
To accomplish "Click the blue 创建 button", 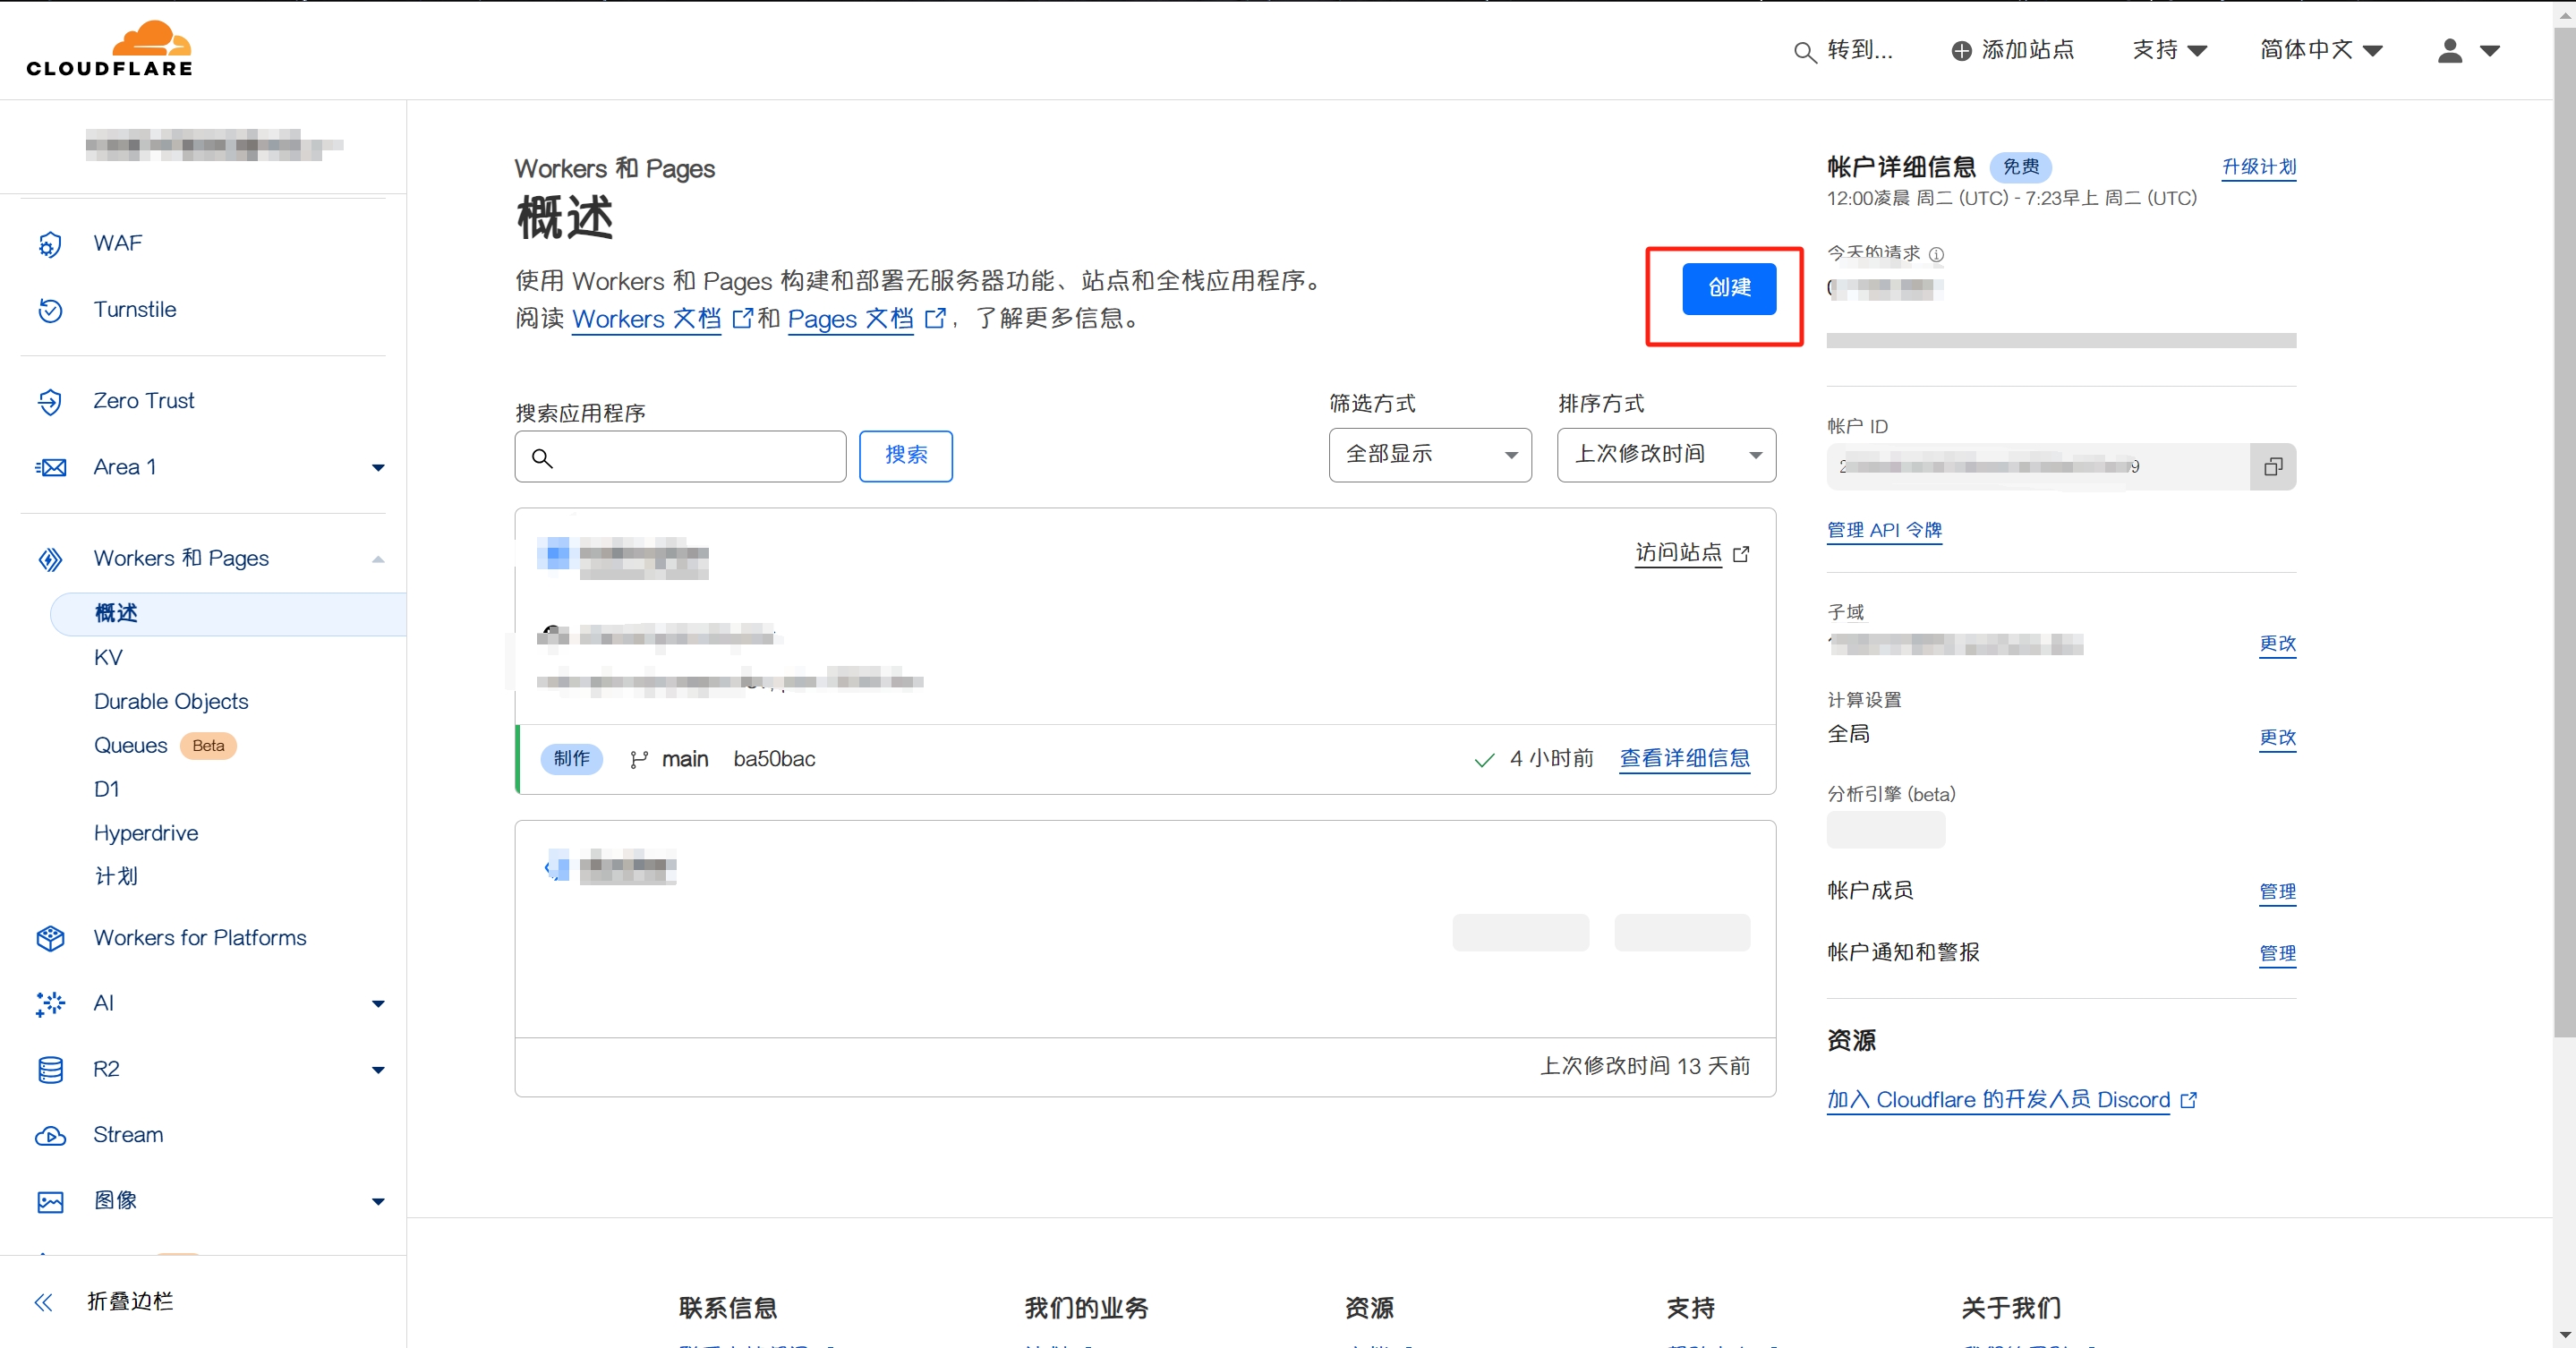I will click(1729, 289).
